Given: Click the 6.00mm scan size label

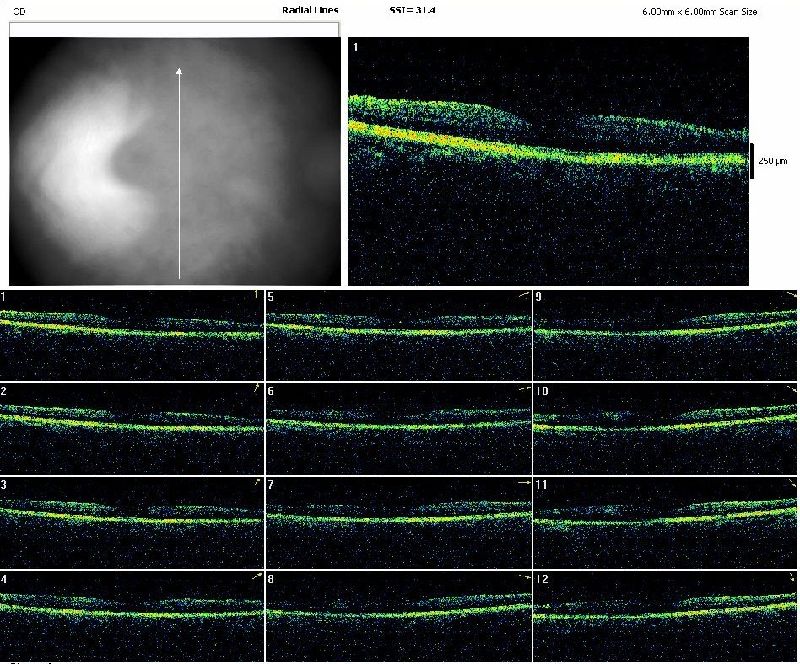Looking at the screenshot, I should (x=699, y=11).
